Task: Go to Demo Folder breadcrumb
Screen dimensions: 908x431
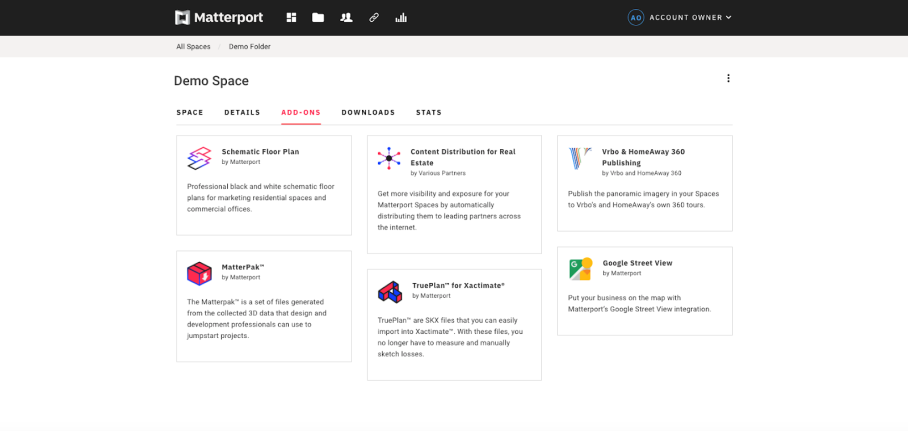Action: [x=250, y=46]
